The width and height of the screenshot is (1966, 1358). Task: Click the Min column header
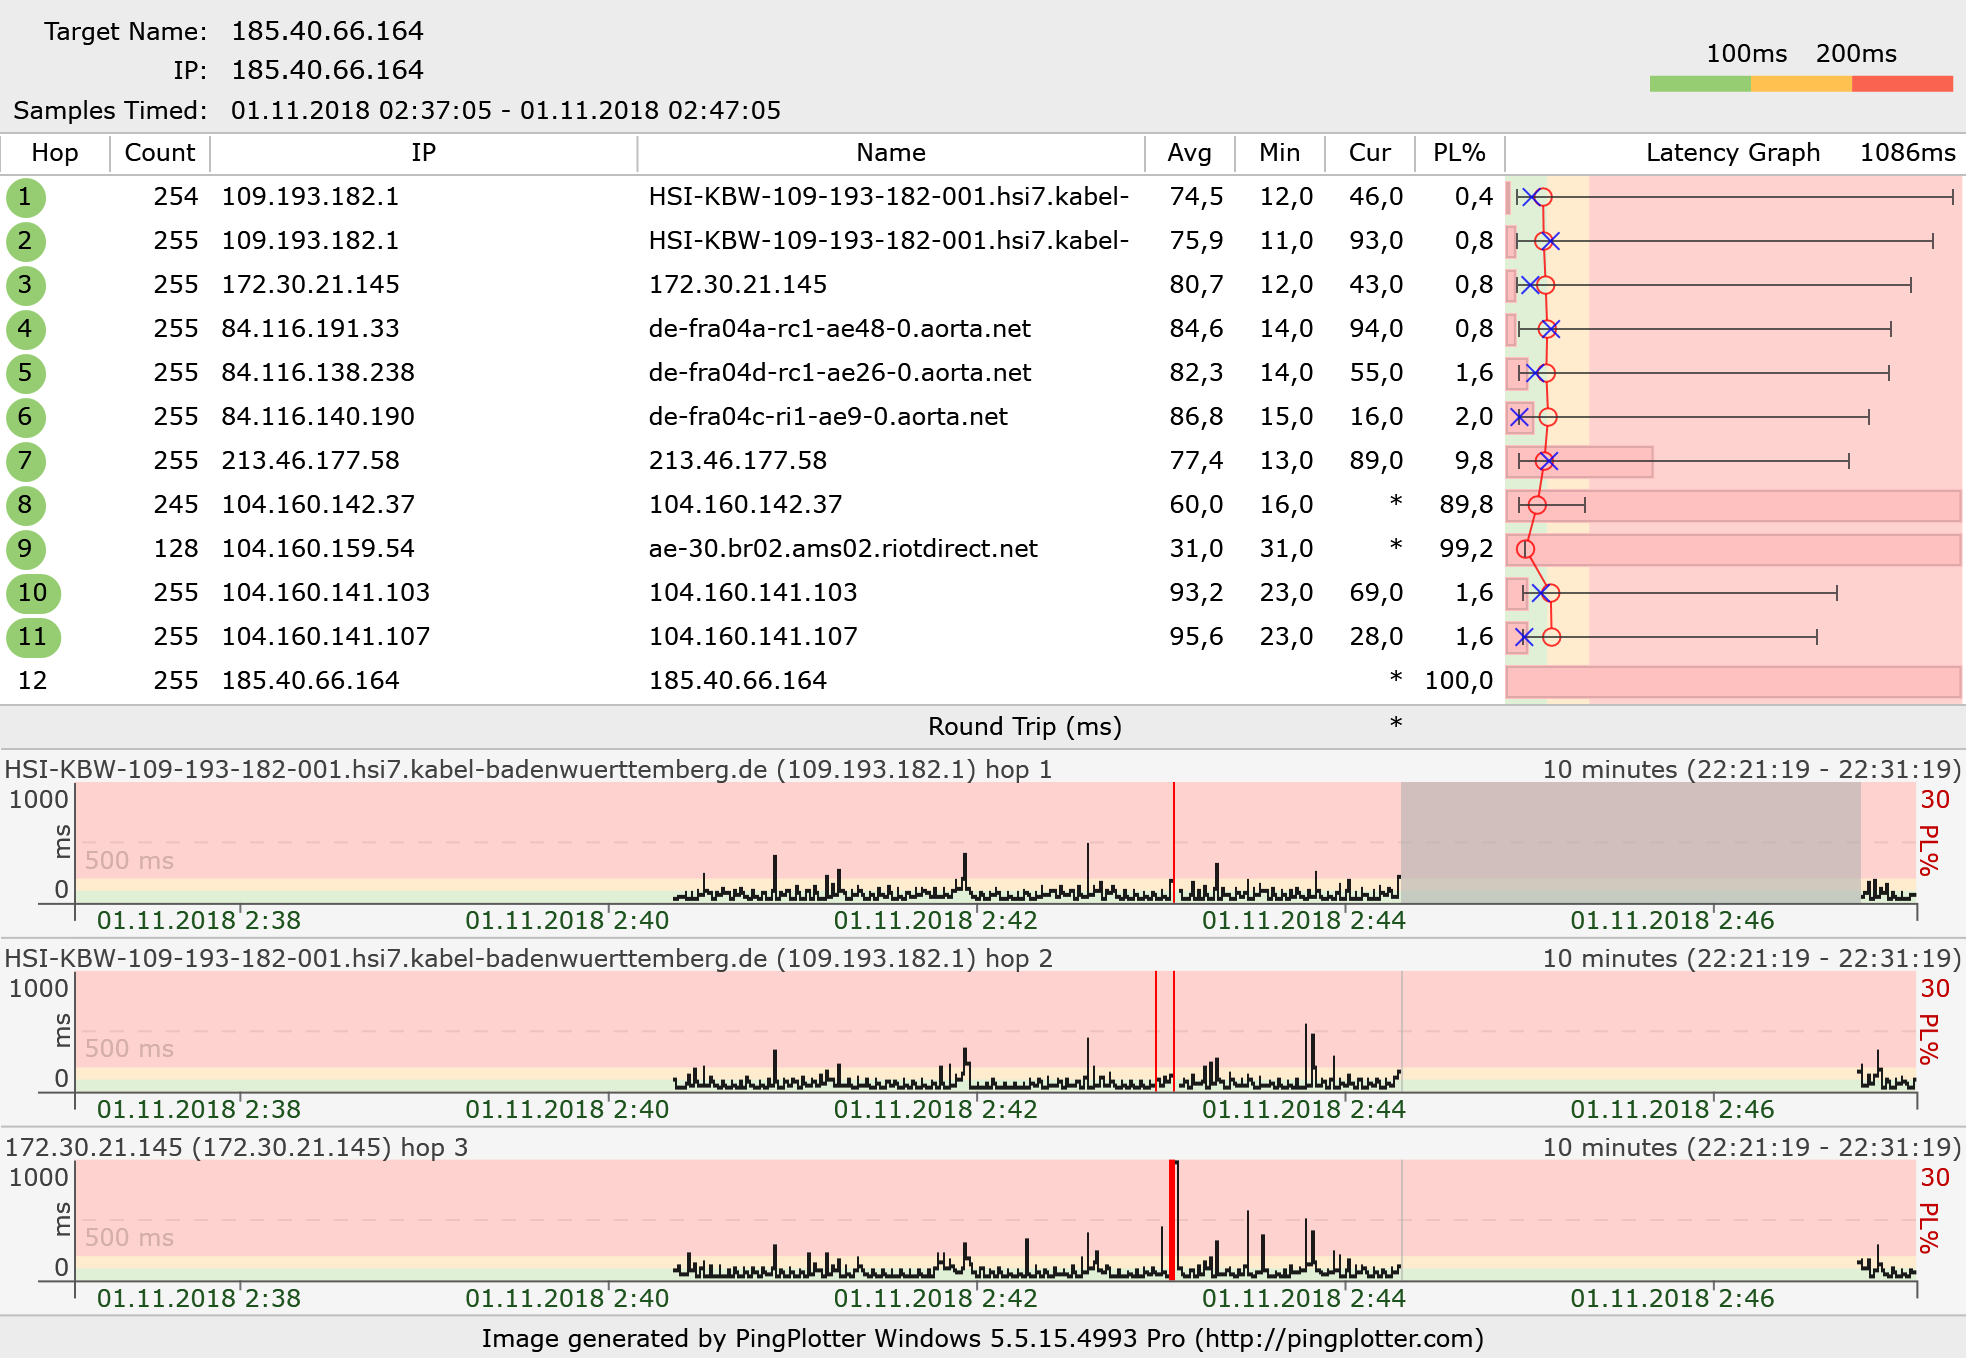1280,153
